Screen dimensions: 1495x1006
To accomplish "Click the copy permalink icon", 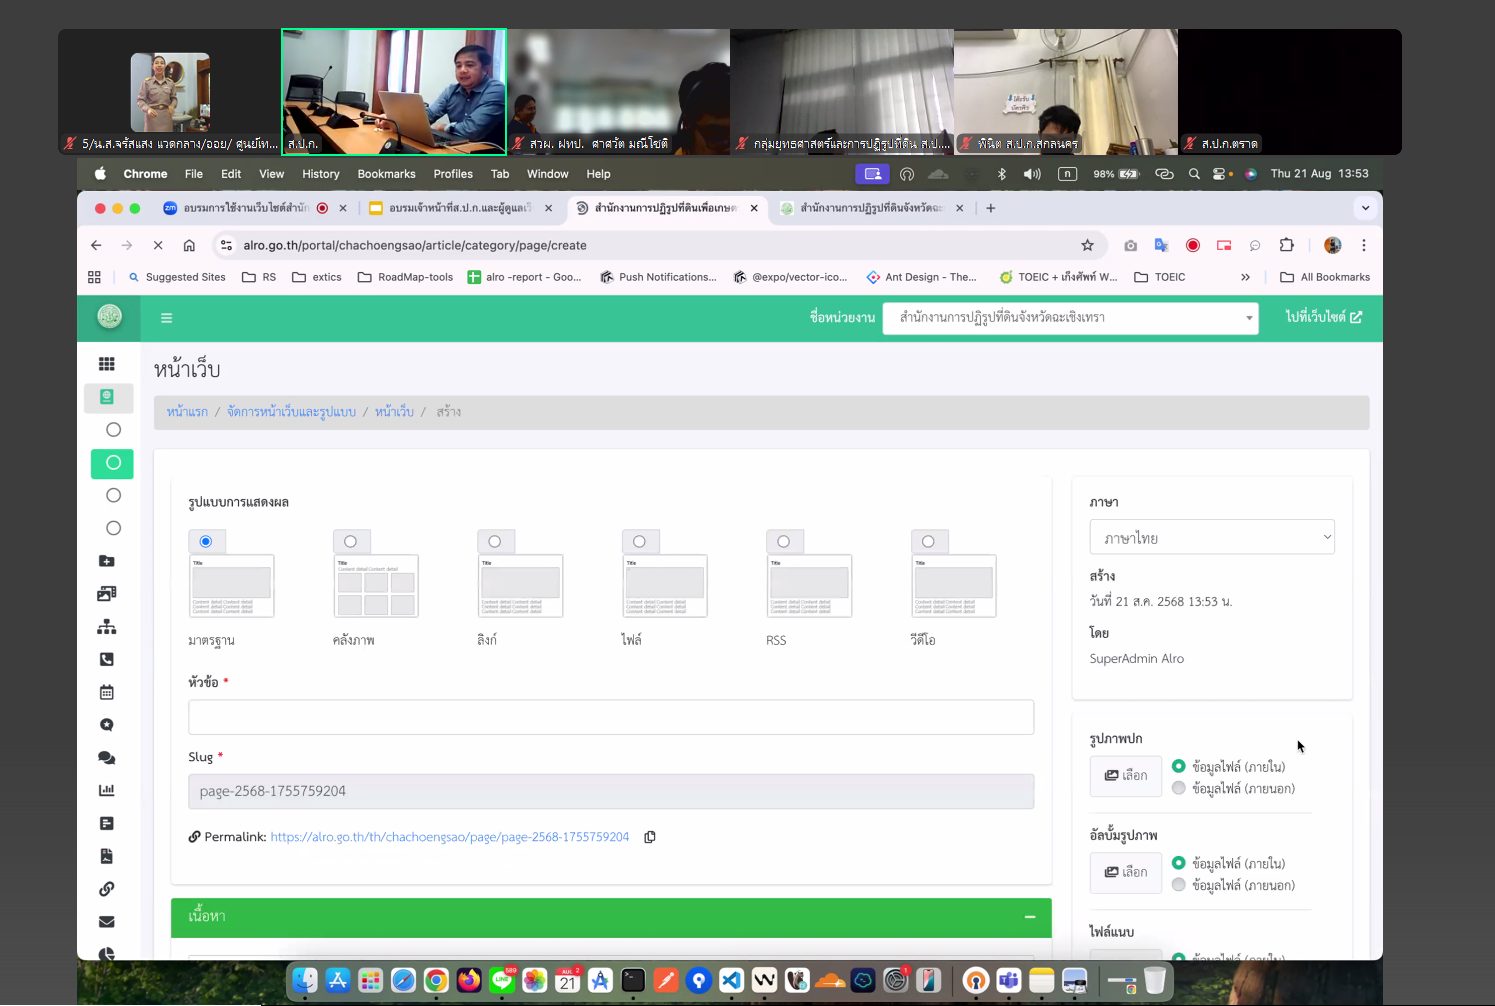I will point(650,837).
